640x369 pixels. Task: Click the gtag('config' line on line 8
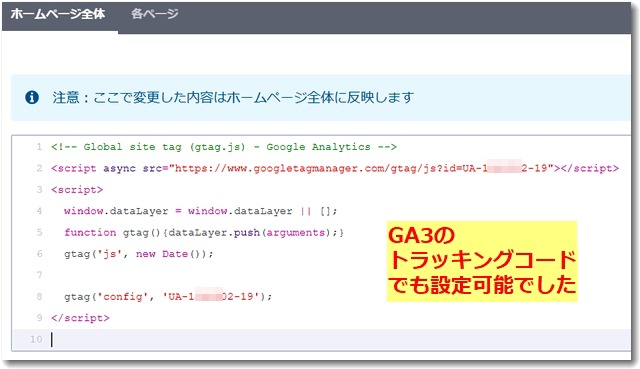click(x=168, y=296)
